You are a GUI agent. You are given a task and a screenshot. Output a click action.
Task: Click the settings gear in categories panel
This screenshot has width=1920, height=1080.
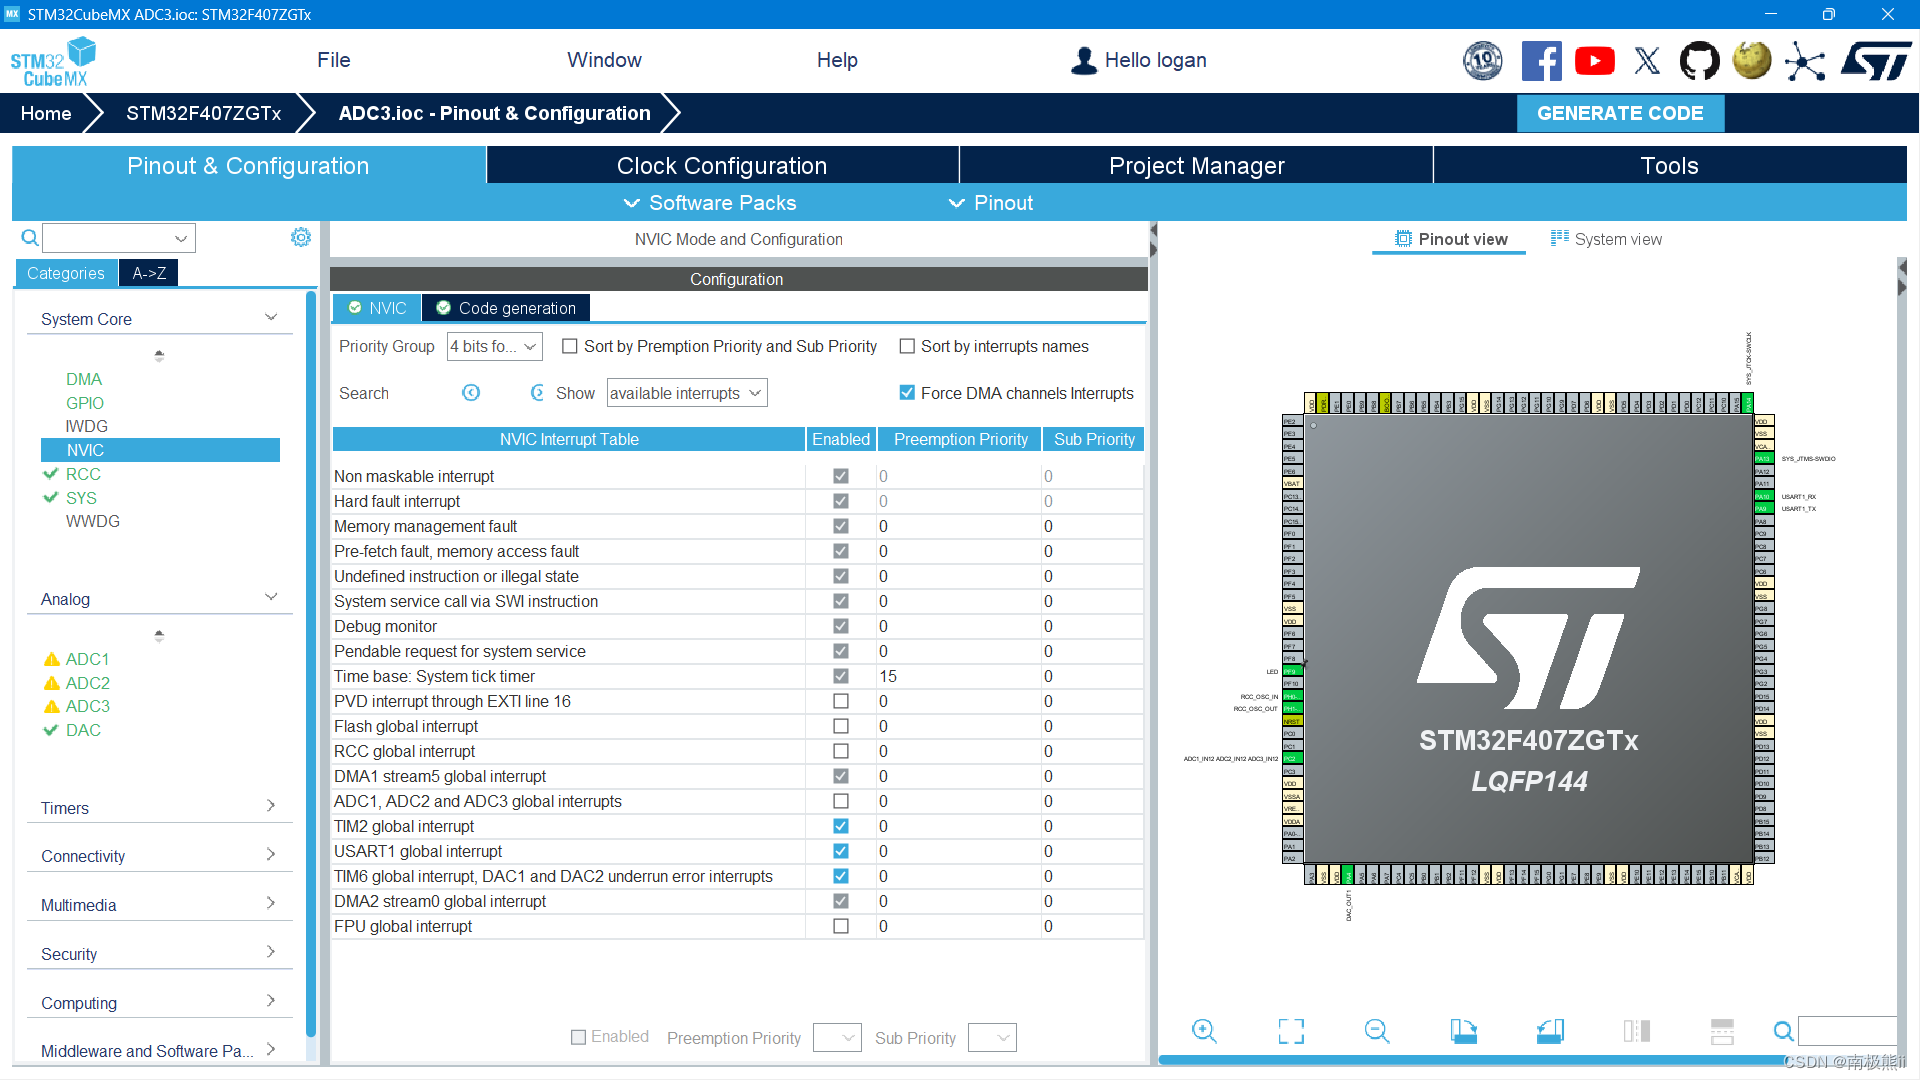pyautogui.click(x=300, y=237)
